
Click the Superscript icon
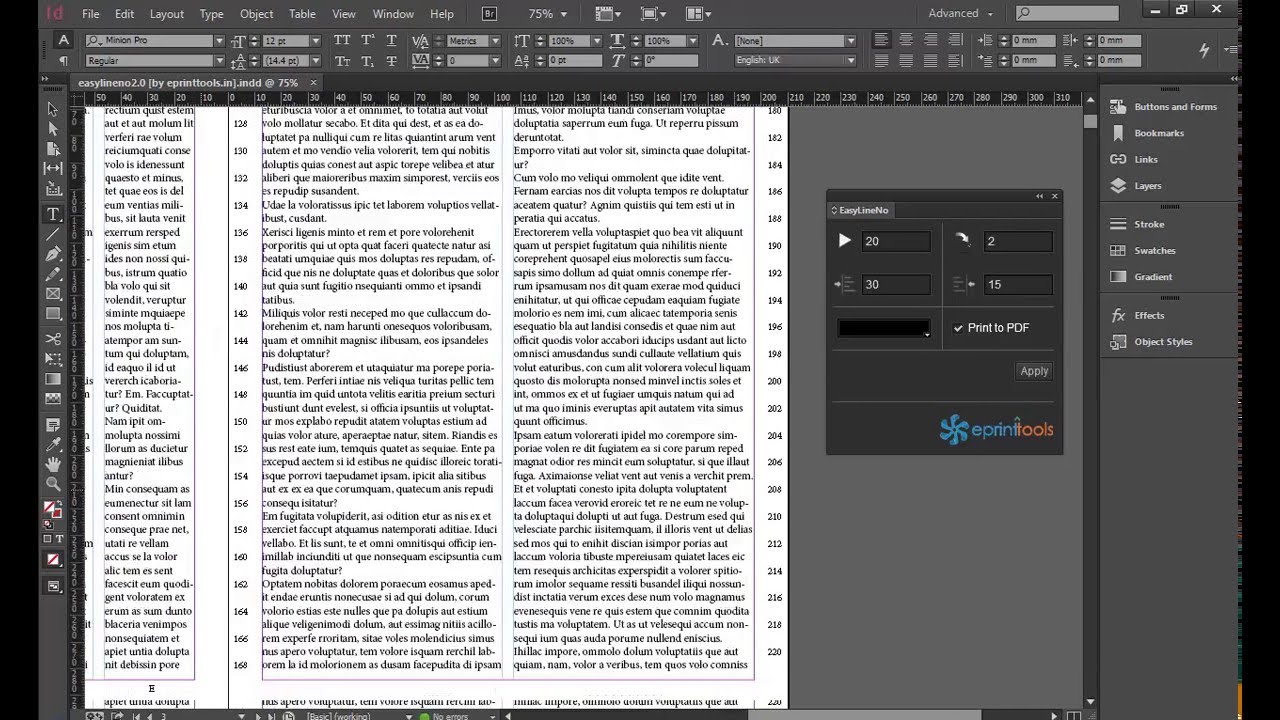(x=367, y=41)
